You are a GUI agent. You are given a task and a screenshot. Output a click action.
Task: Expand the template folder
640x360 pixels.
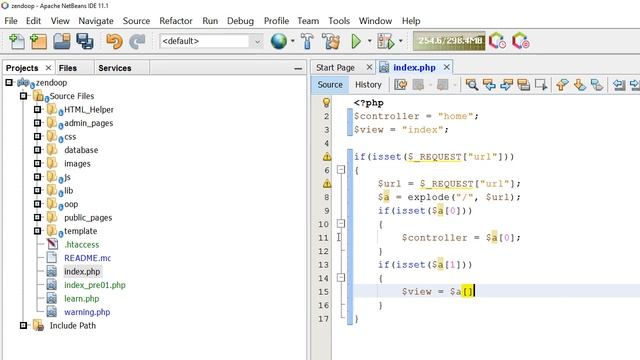click(x=37, y=231)
